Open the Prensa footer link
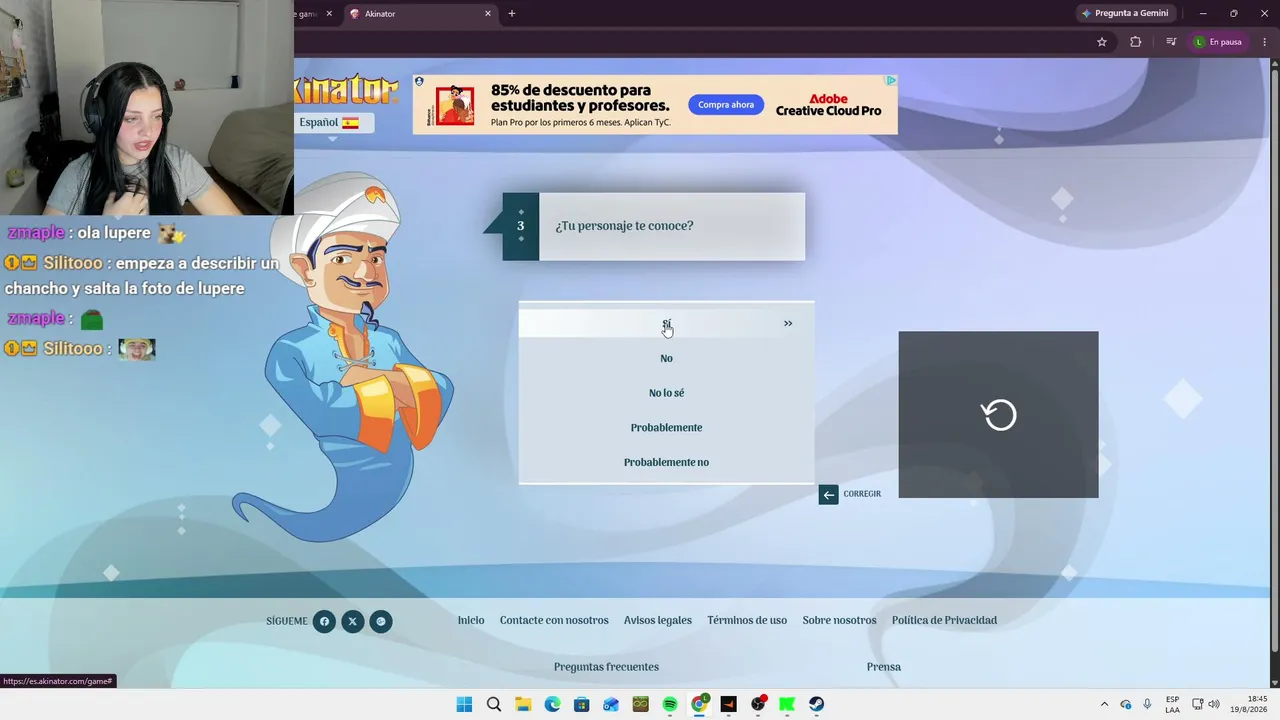 click(884, 667)
